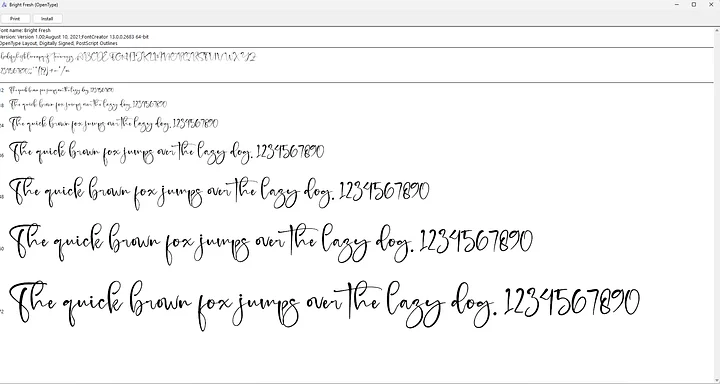Close the Bright Fresh font window

[711, 5]
